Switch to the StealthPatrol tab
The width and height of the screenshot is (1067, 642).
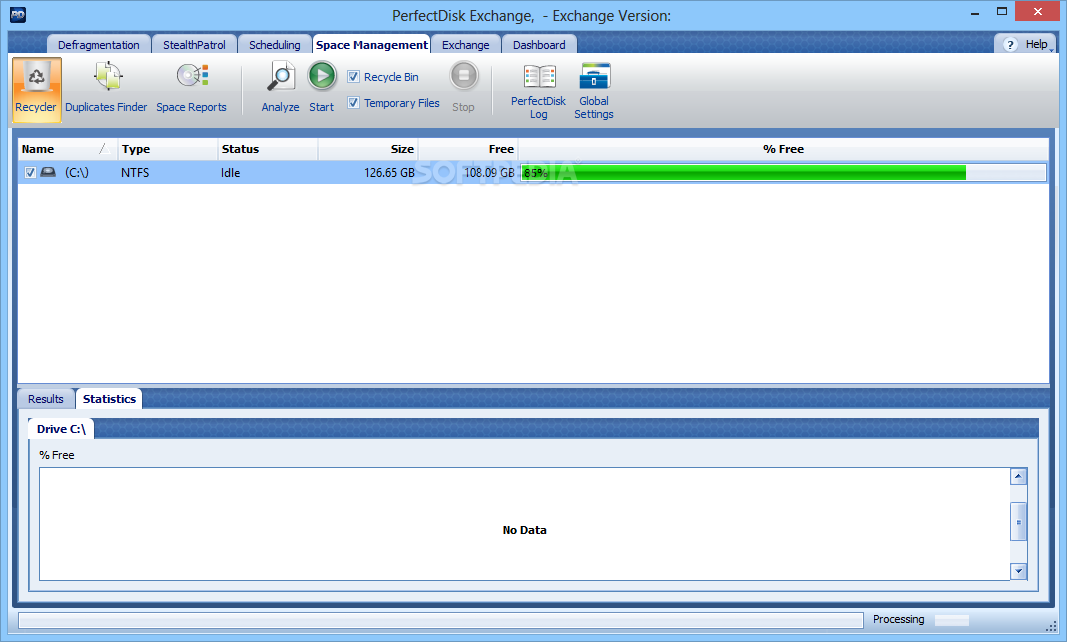tap(194, 45)
